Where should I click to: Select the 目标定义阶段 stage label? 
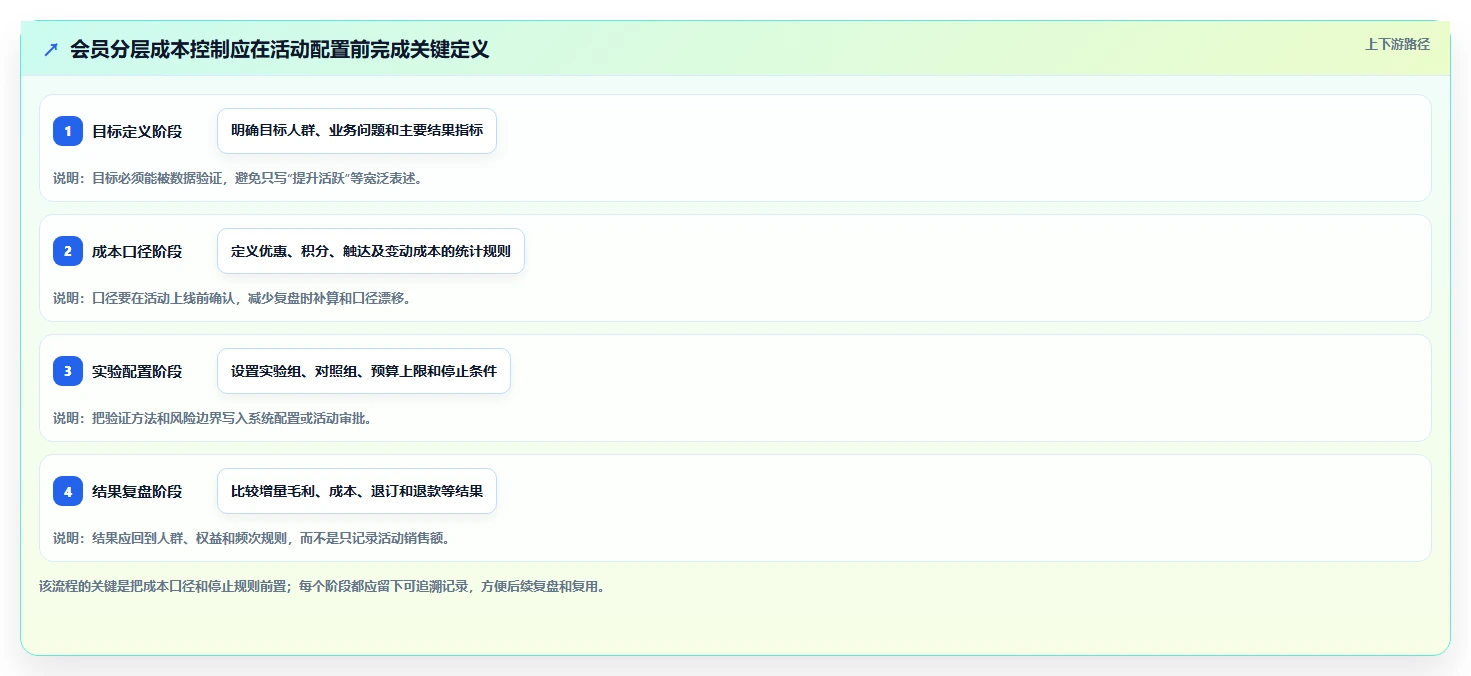(137, 131)
